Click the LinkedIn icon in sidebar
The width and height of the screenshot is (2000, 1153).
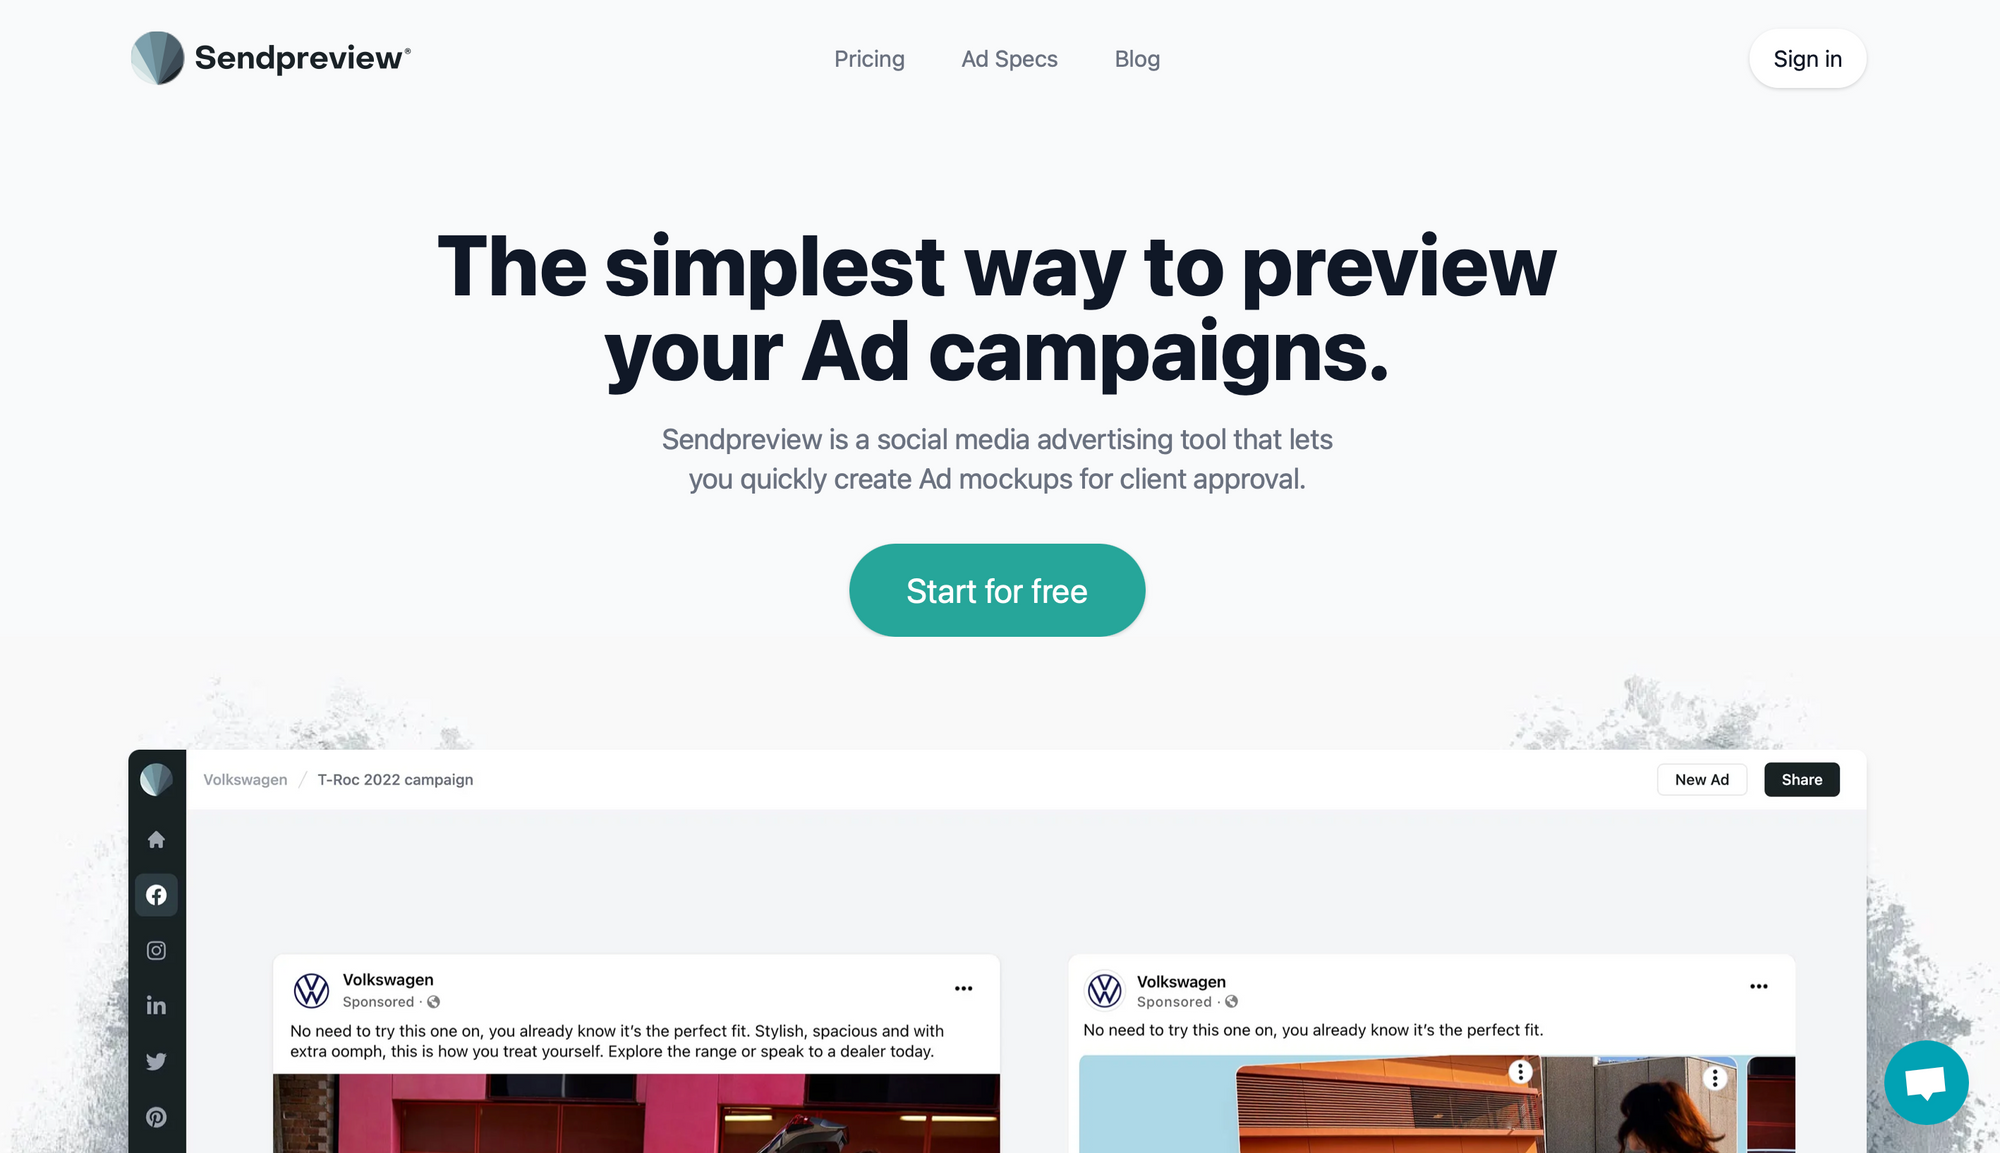tap(157, 1005)
